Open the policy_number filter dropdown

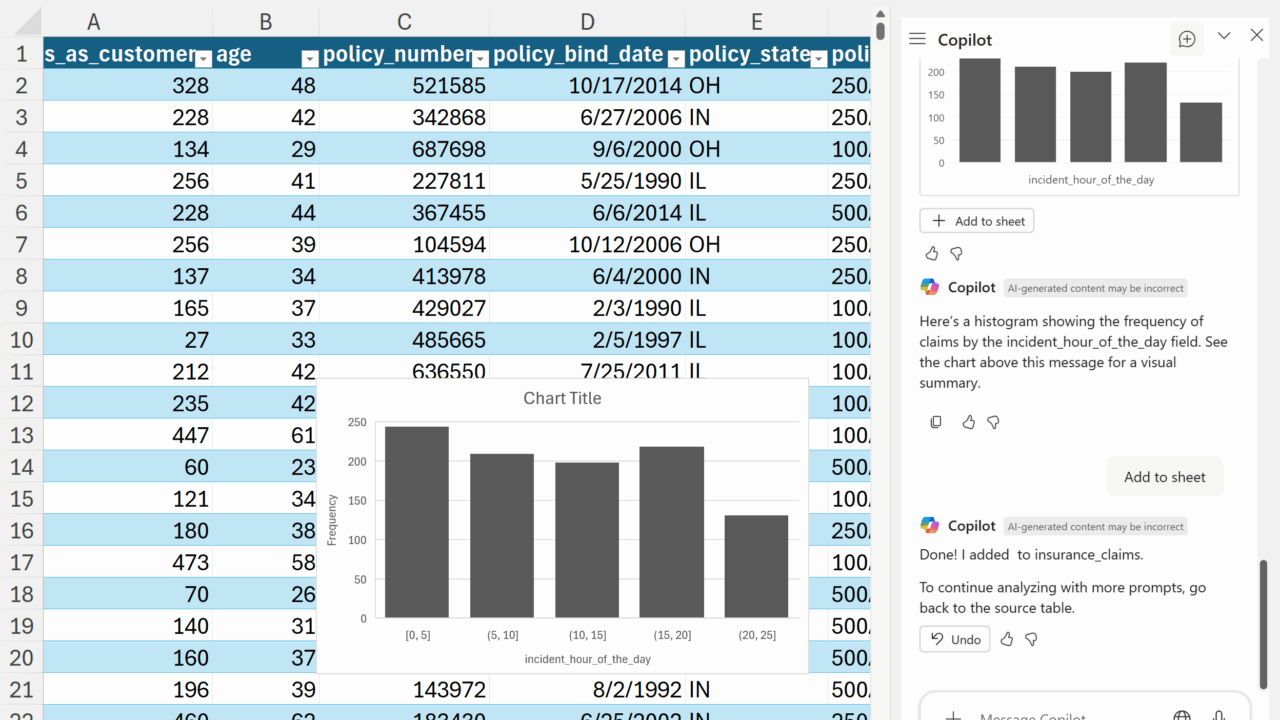(x=480, y=58)
